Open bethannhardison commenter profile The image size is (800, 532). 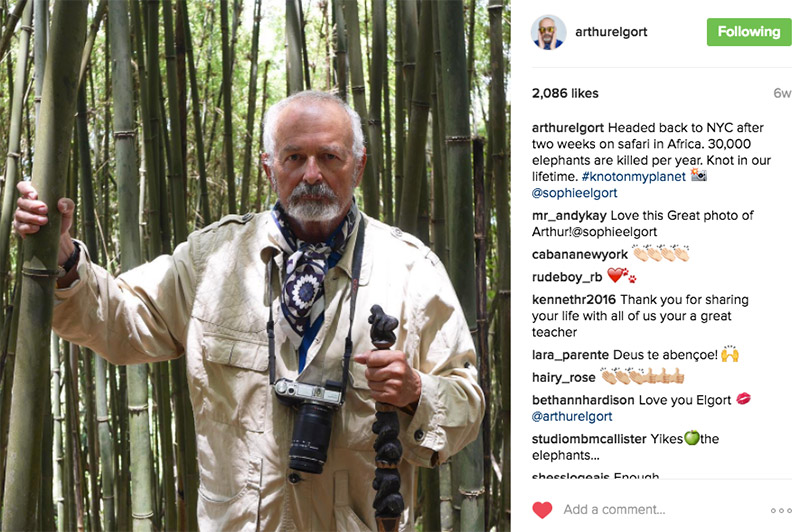(583, 400)
